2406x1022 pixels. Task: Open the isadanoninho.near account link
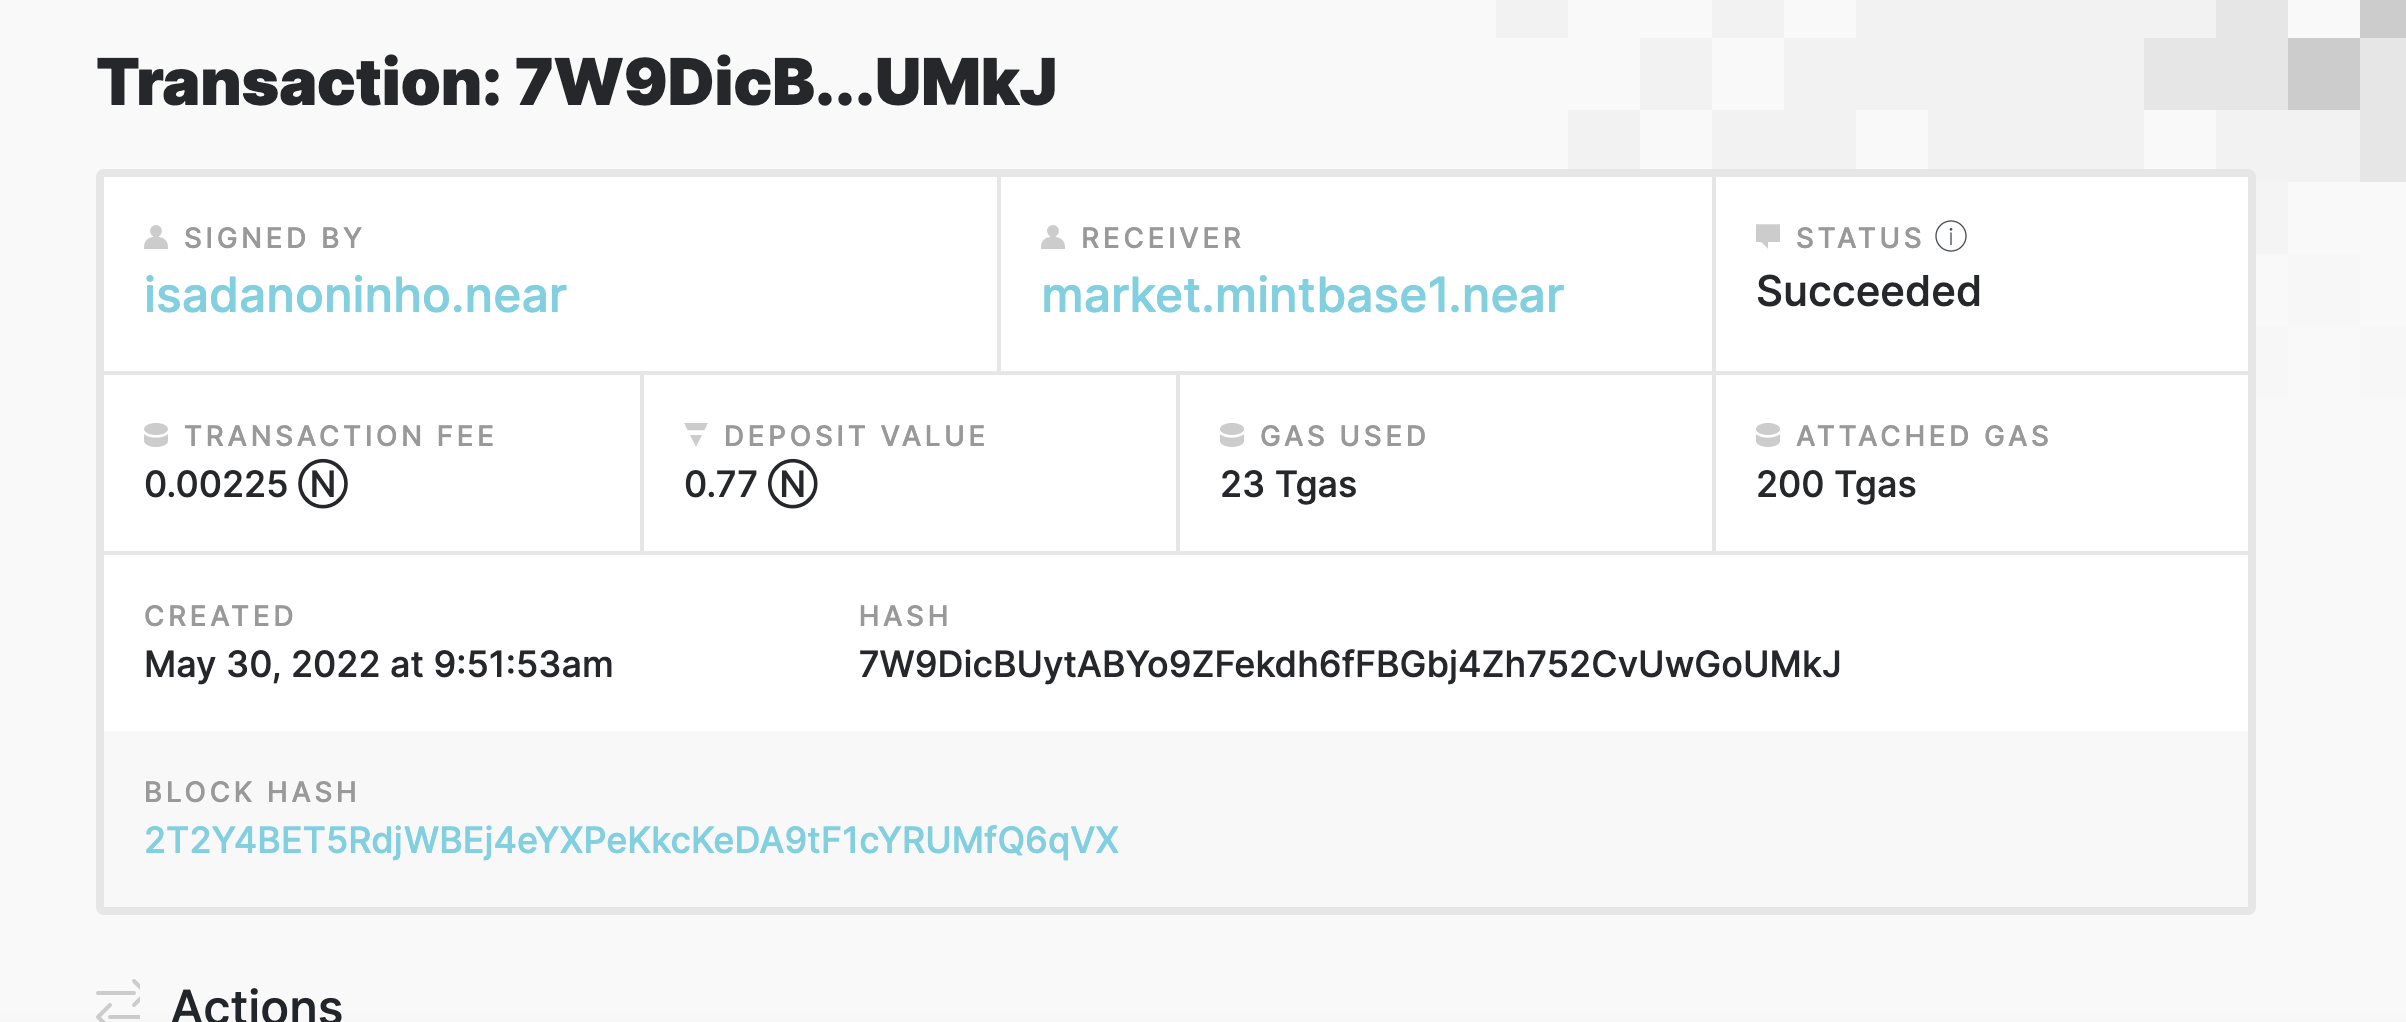coord(355,295)
